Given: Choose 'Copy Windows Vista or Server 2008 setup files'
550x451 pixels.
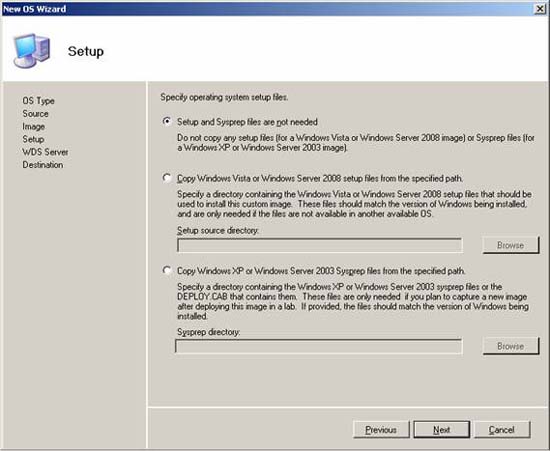Looking at the screenshot, I should [x=167, y=178].
